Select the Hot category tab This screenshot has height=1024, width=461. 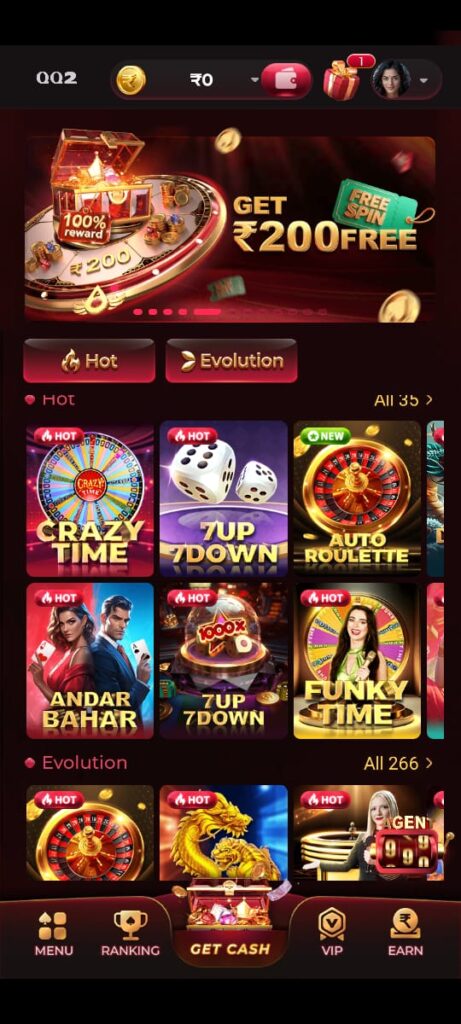click(x=89, y=360)
